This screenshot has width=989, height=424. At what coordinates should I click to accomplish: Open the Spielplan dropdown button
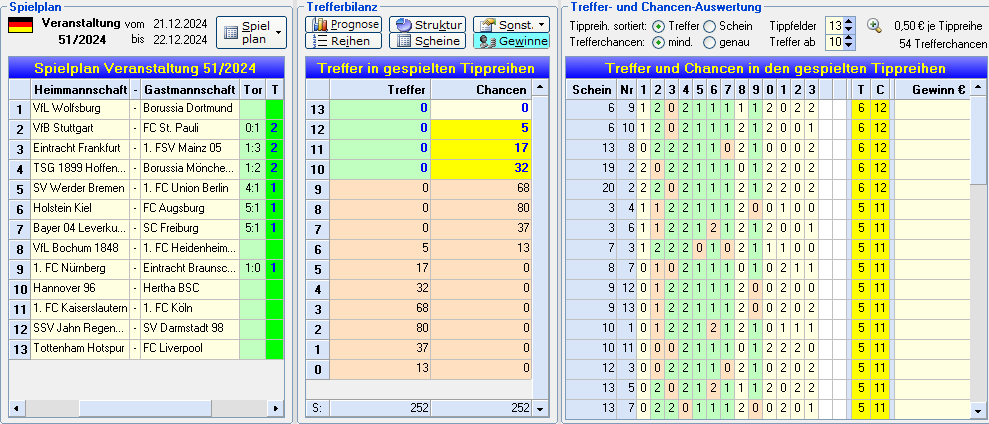pyautogui.click(x=251, y=33)
